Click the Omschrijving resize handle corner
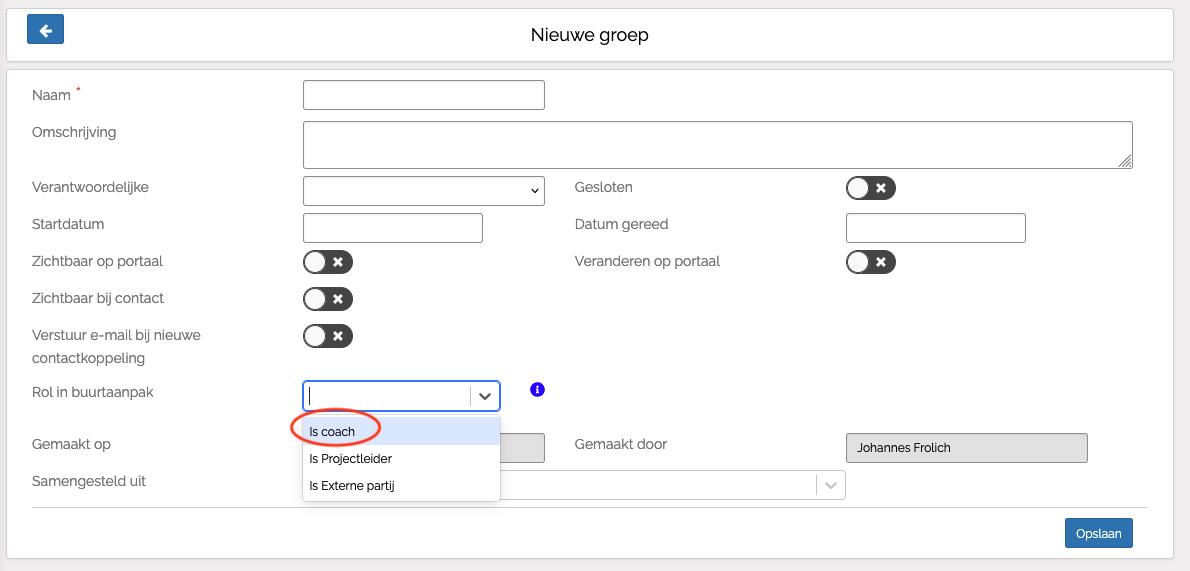Viewport: 1190px width, 571px height. 1126,162
